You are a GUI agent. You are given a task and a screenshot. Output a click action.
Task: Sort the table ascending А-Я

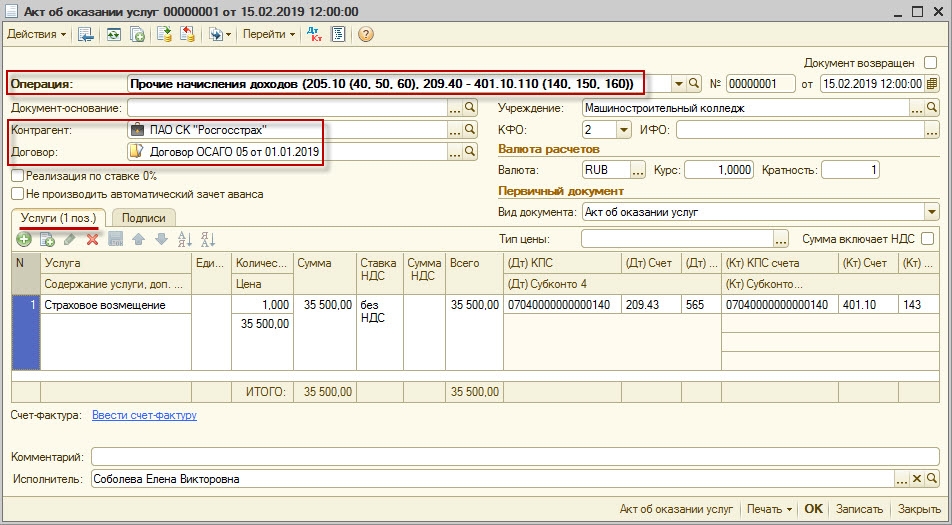[x=185, y=239]
